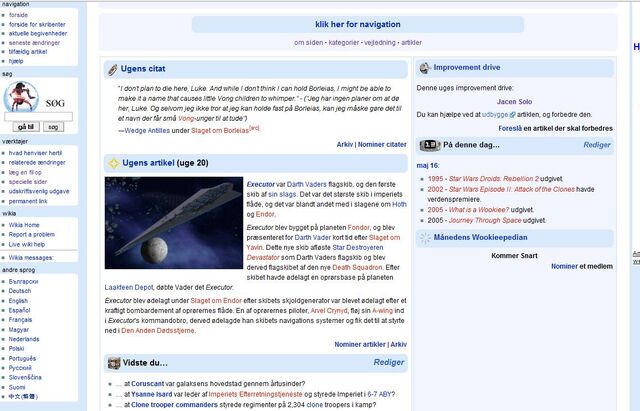This screenshot has height=411, width=640.
Task: Switch language to Español
Action: click(20, 310)
